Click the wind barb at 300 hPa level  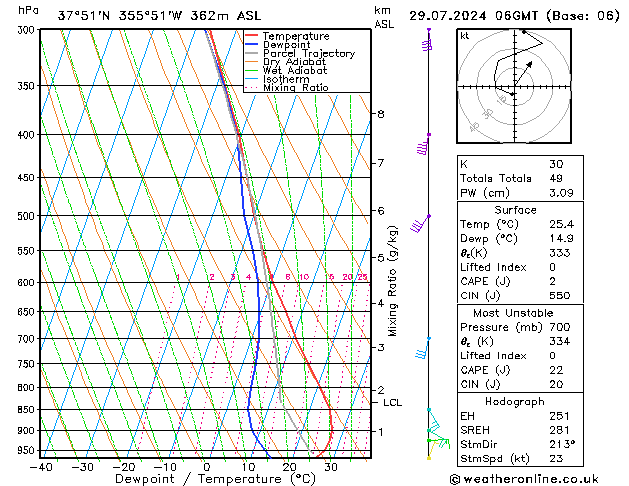pyautogui.click(x=428, y=40)
